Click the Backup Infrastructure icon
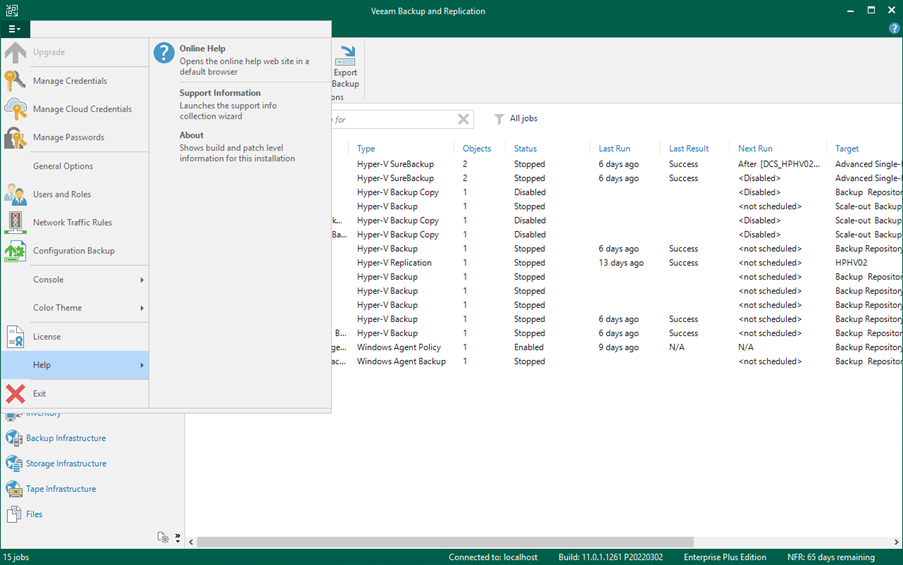903x565 pixels. click(14, 438)
